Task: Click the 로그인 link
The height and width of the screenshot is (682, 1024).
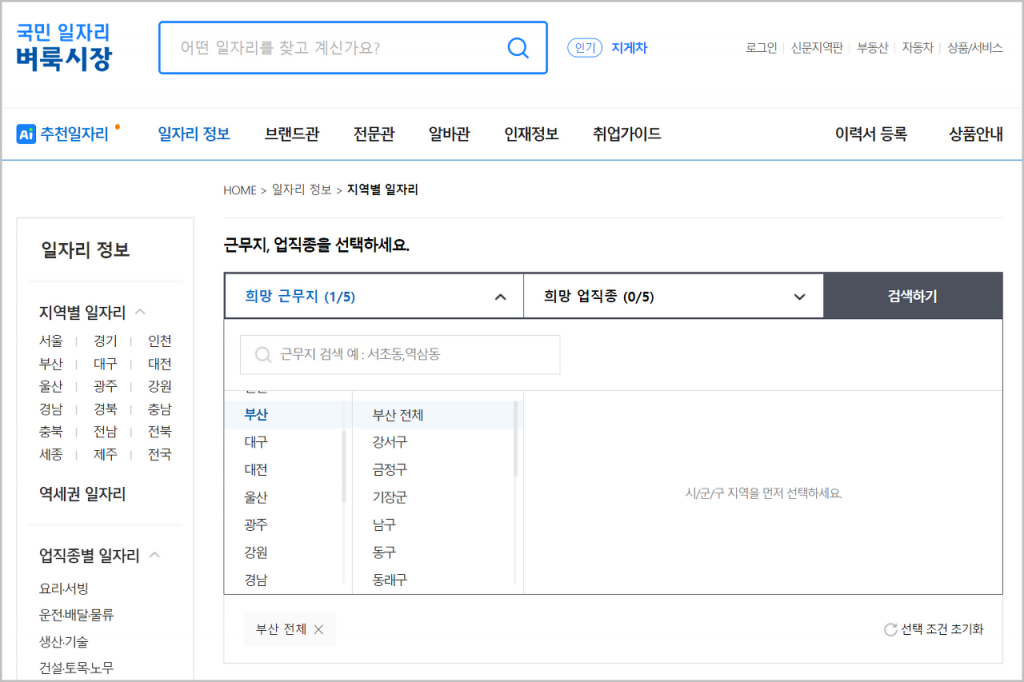Action: pyautogui.click(x=761, y=48)
